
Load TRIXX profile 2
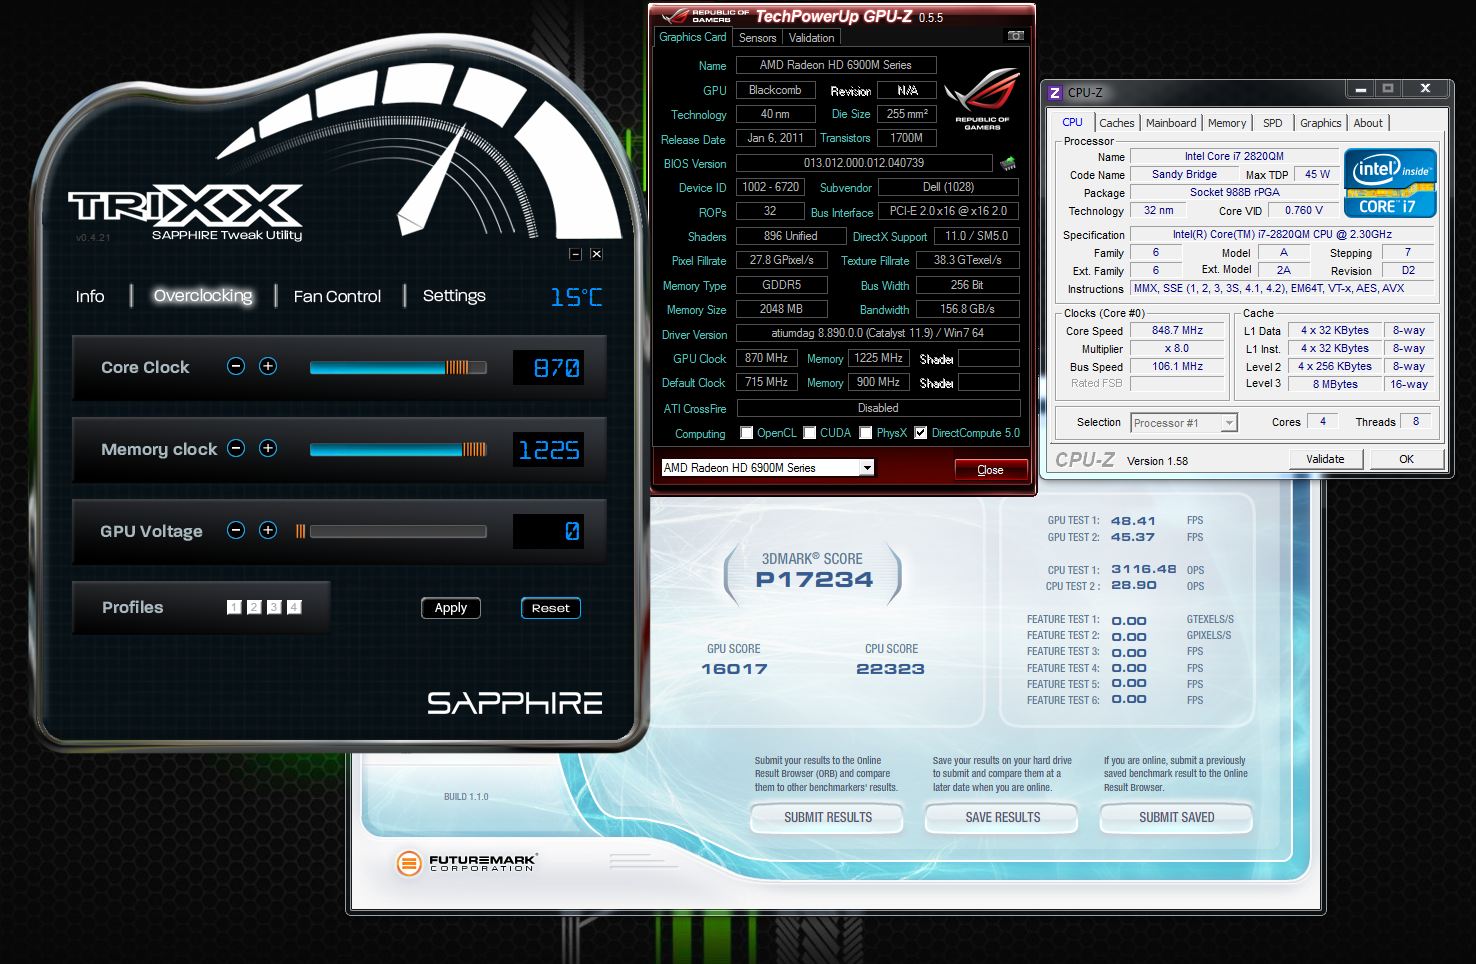(x=254, y=607)
